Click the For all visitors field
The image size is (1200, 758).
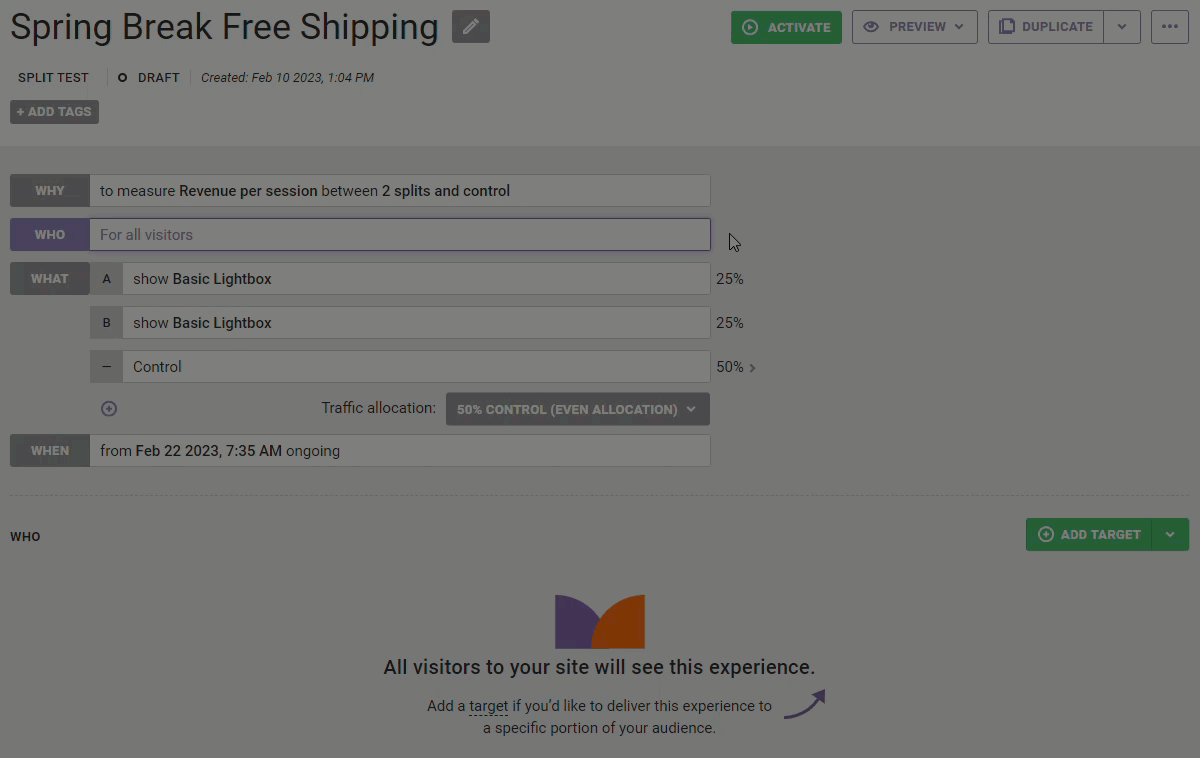tap(400, 235)
